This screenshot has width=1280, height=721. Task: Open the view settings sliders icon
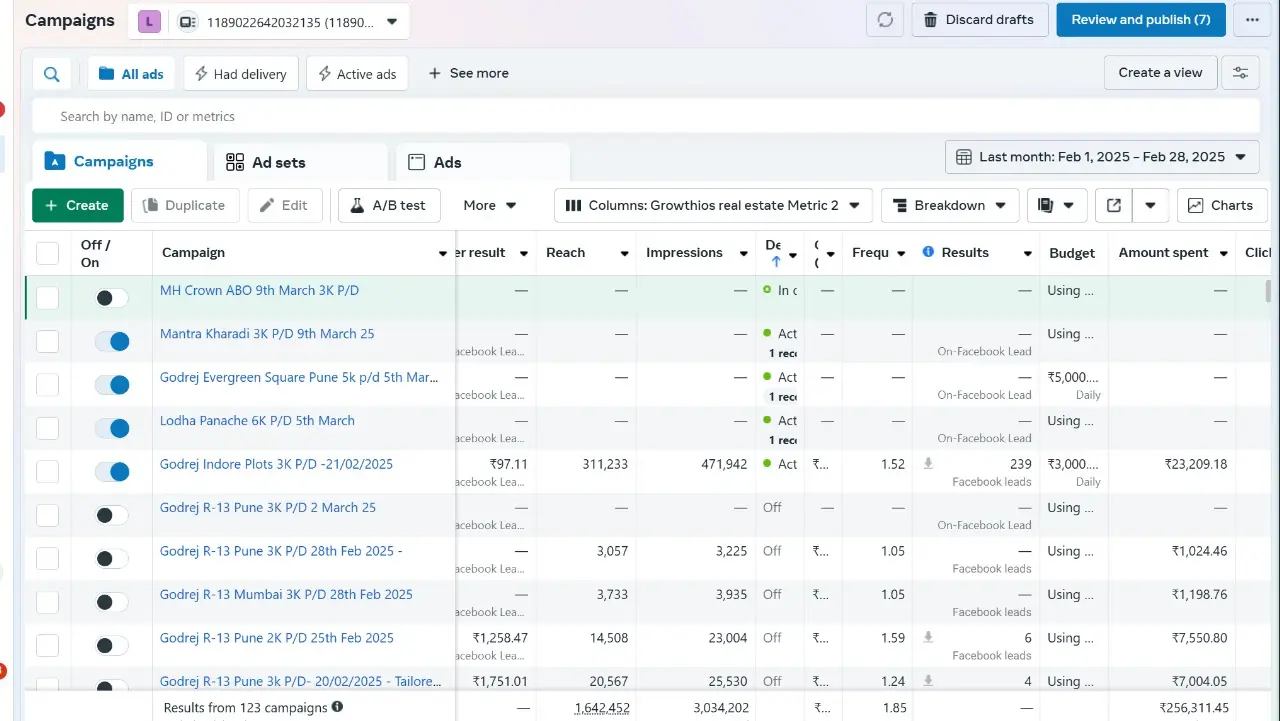(1240, 73)
